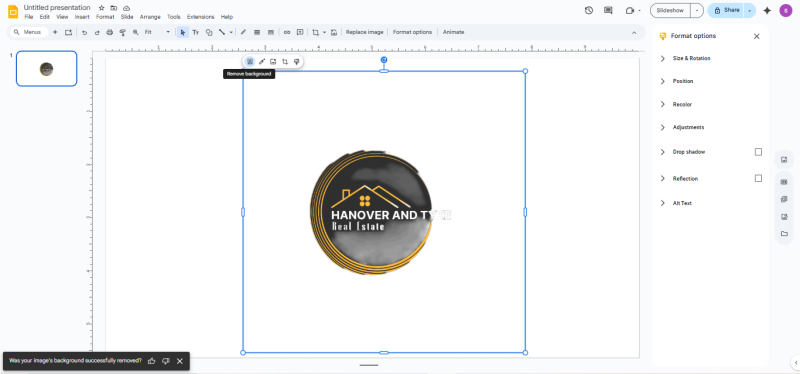Open the Insert menu

click(82, 17)
